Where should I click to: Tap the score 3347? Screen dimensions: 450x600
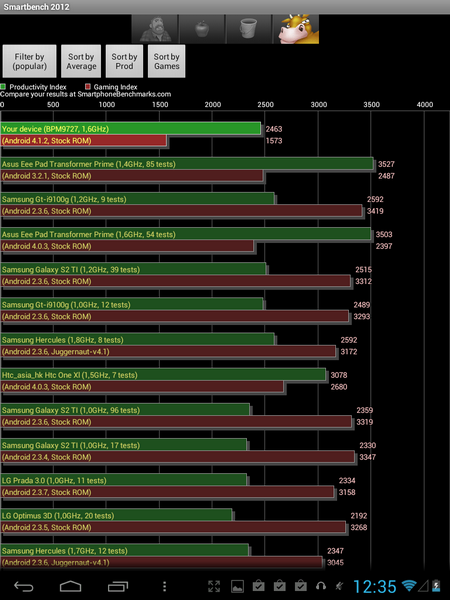pyautogui.click(x=367, y=457)
